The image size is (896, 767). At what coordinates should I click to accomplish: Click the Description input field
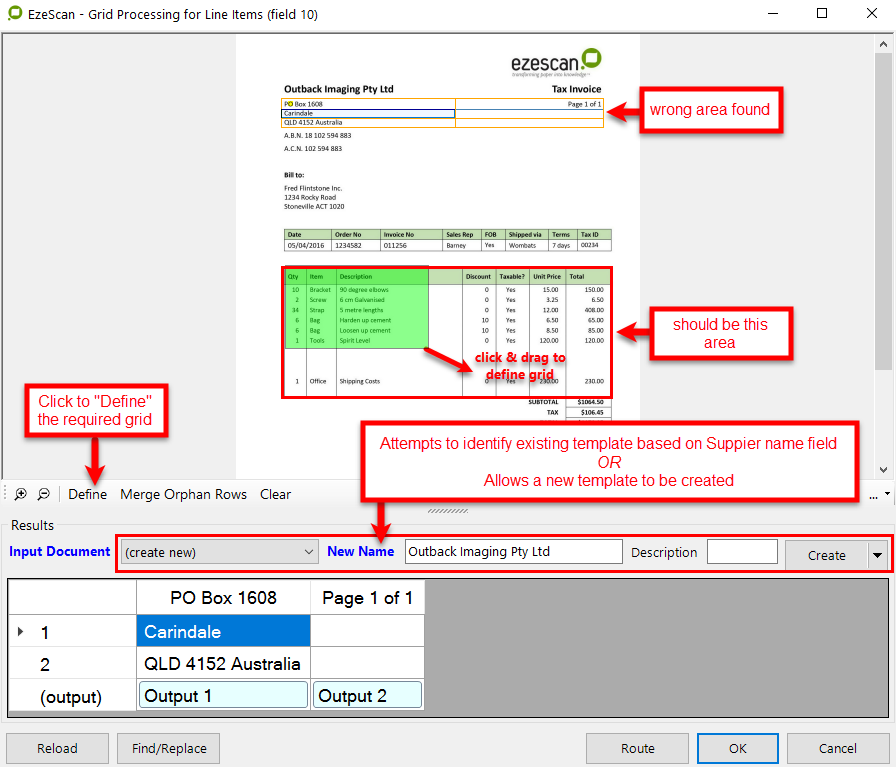coord(741,552)
